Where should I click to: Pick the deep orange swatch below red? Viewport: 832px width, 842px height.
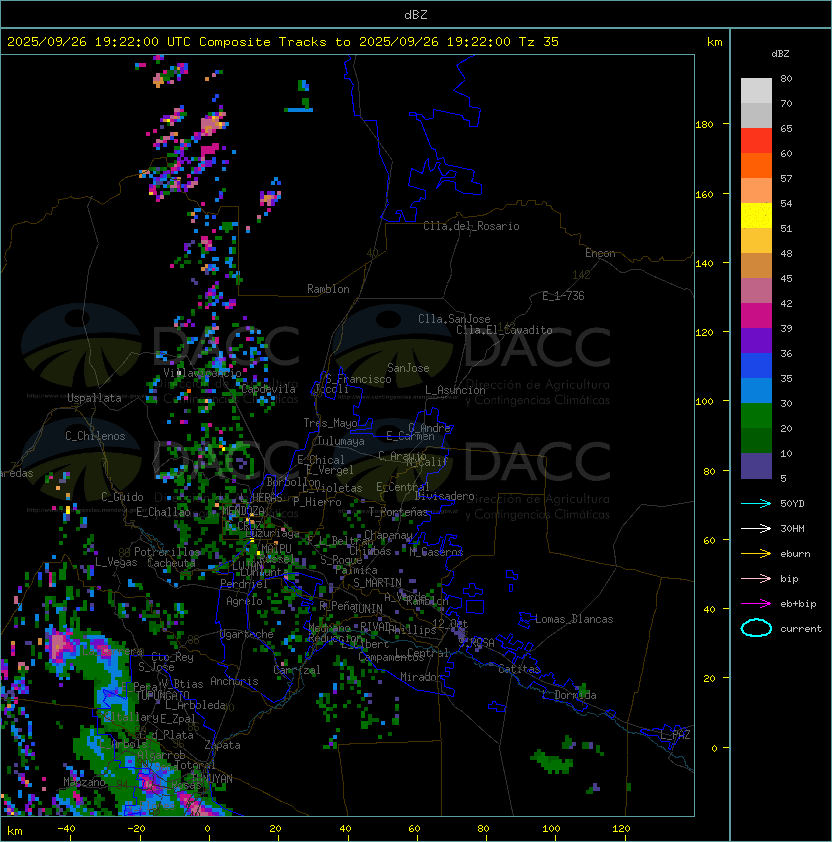click(x=756, y=165)
